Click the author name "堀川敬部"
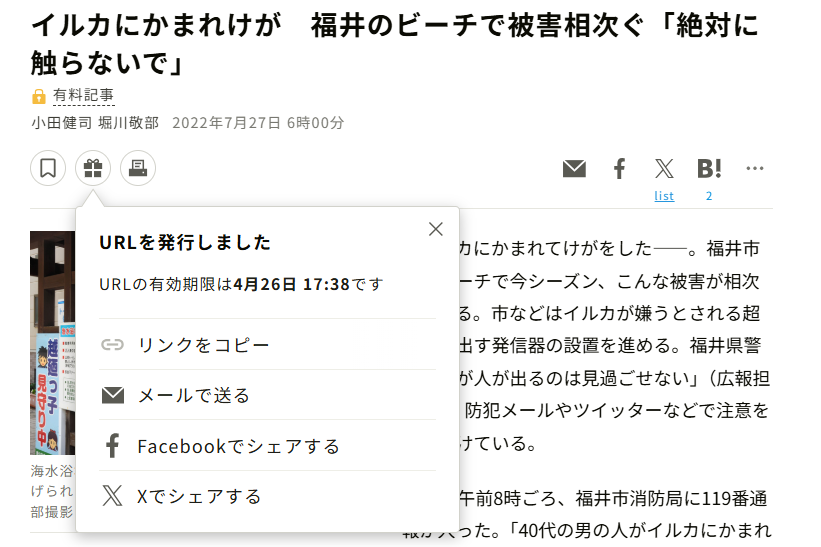This screenshot has height=547, width=821. 128,123
